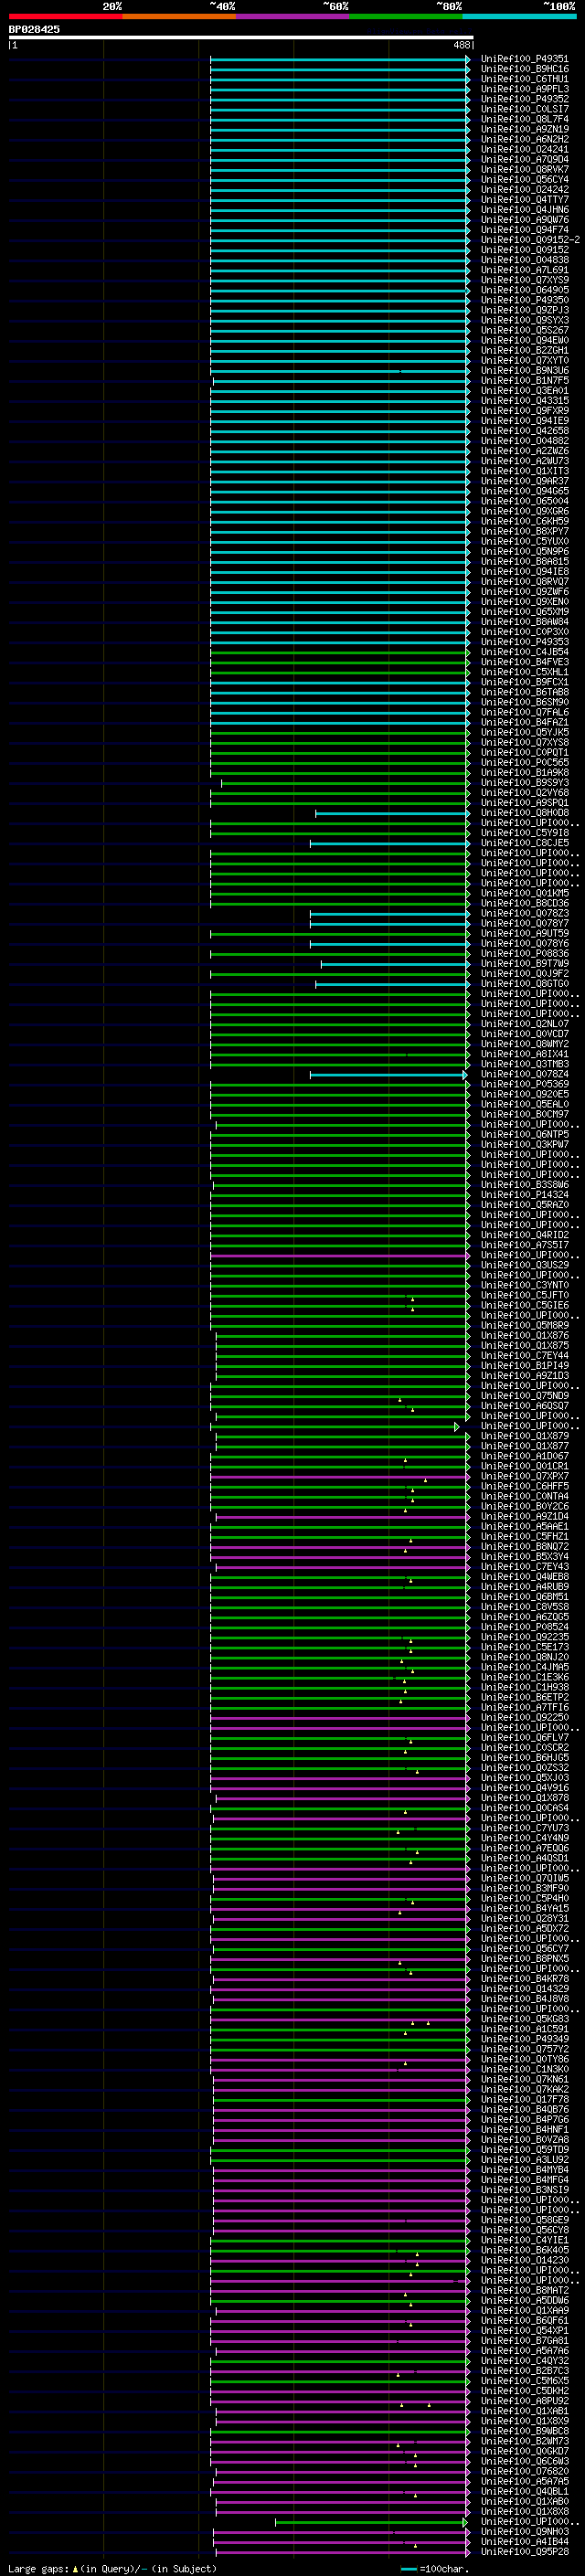Click hit label UniRef100_P05369
Viewport: 585px width, 2576px height.
(525, 1085)
